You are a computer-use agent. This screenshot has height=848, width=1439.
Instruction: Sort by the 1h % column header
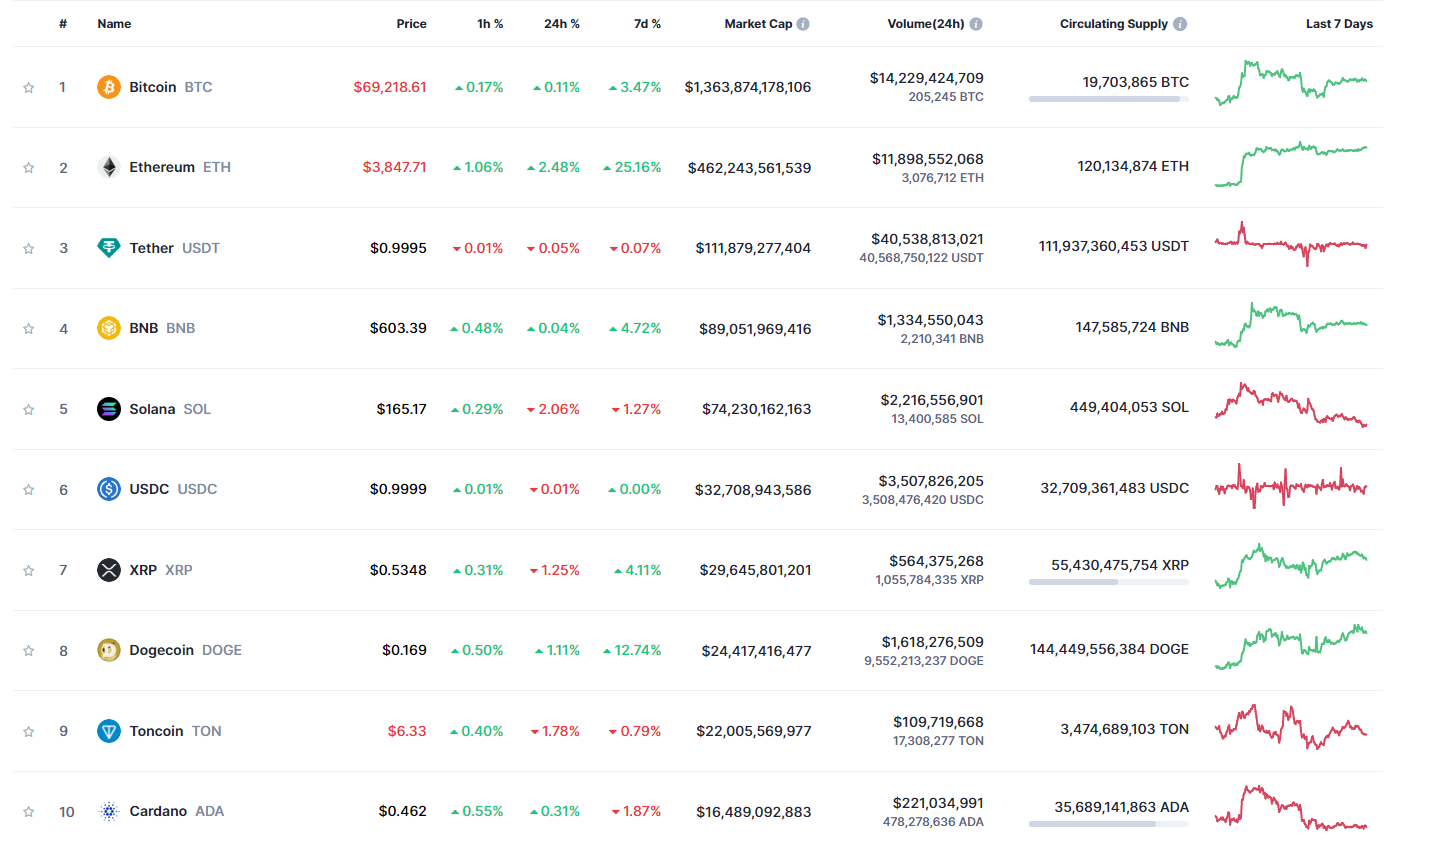click(490, 24)
